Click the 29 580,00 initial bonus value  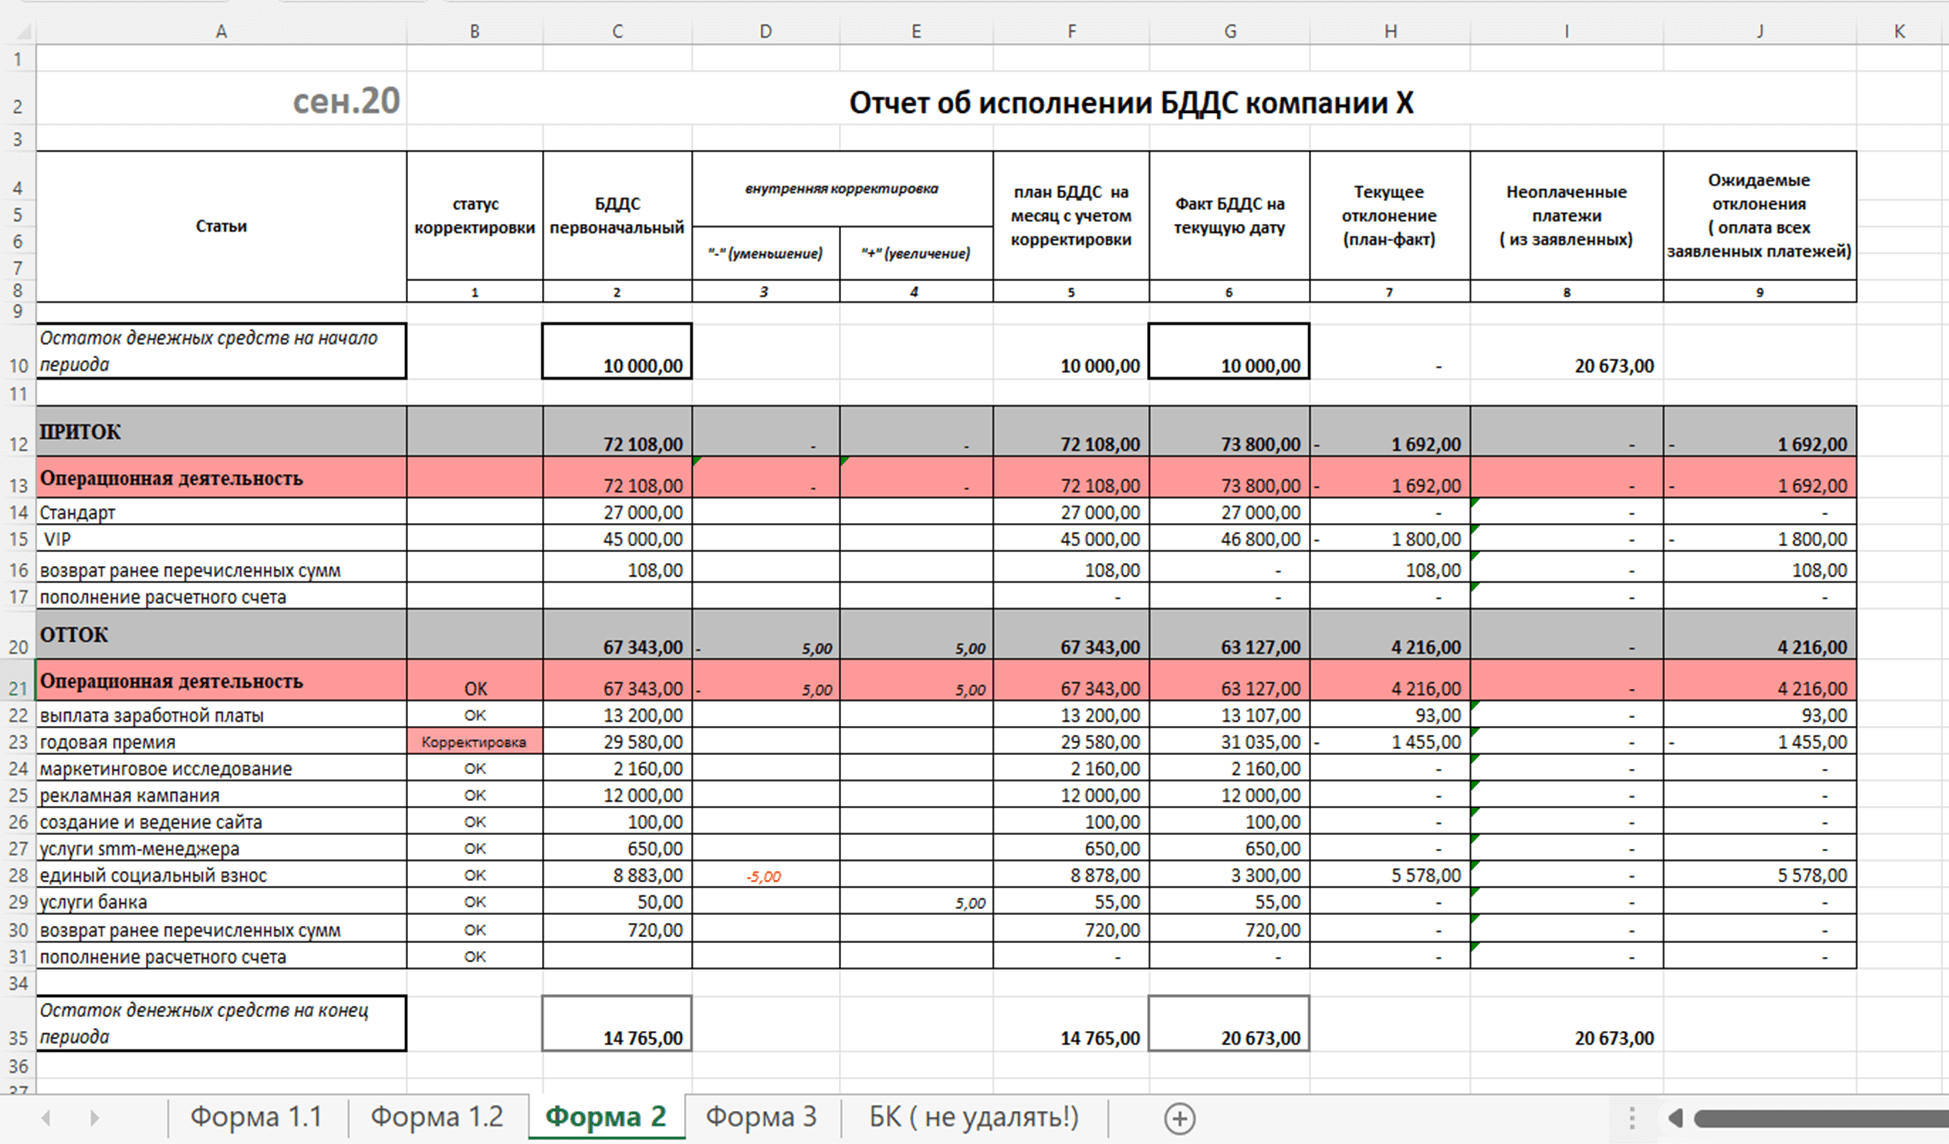pos(617,742)
